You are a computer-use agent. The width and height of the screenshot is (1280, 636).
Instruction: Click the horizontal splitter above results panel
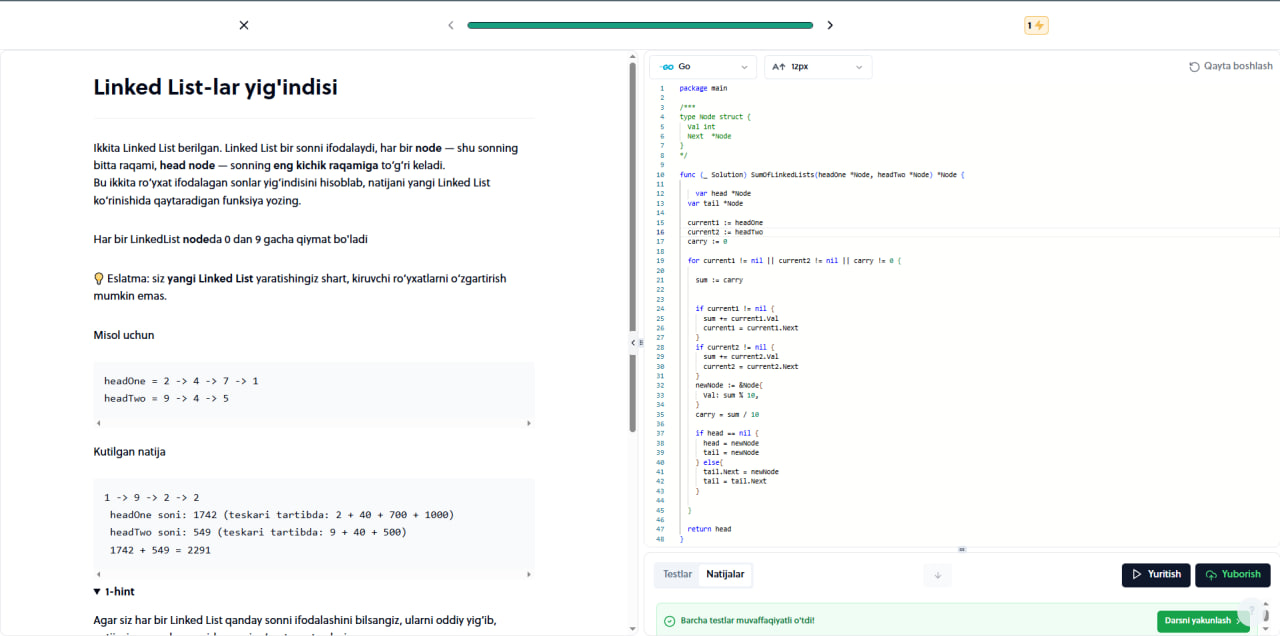pos(962,549)
